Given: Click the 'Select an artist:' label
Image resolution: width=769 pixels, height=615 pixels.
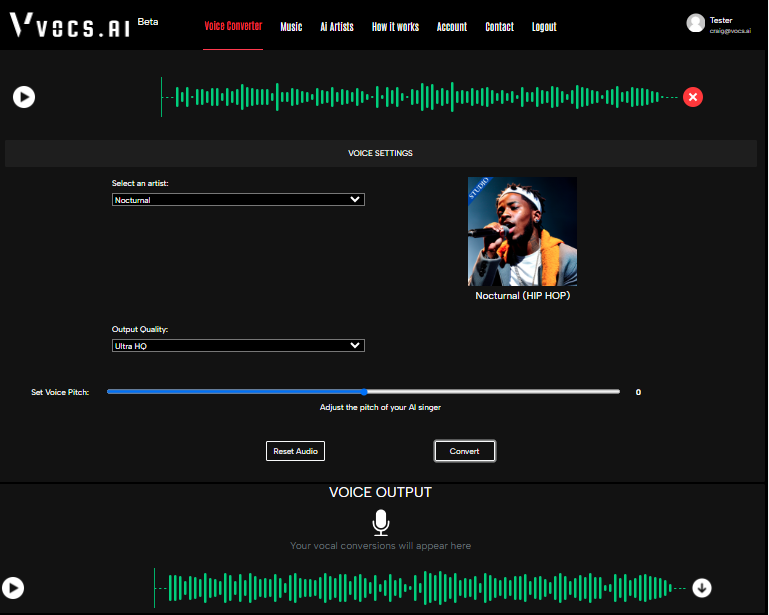Looking at the screenshot, I should click(x=140, y=183).
